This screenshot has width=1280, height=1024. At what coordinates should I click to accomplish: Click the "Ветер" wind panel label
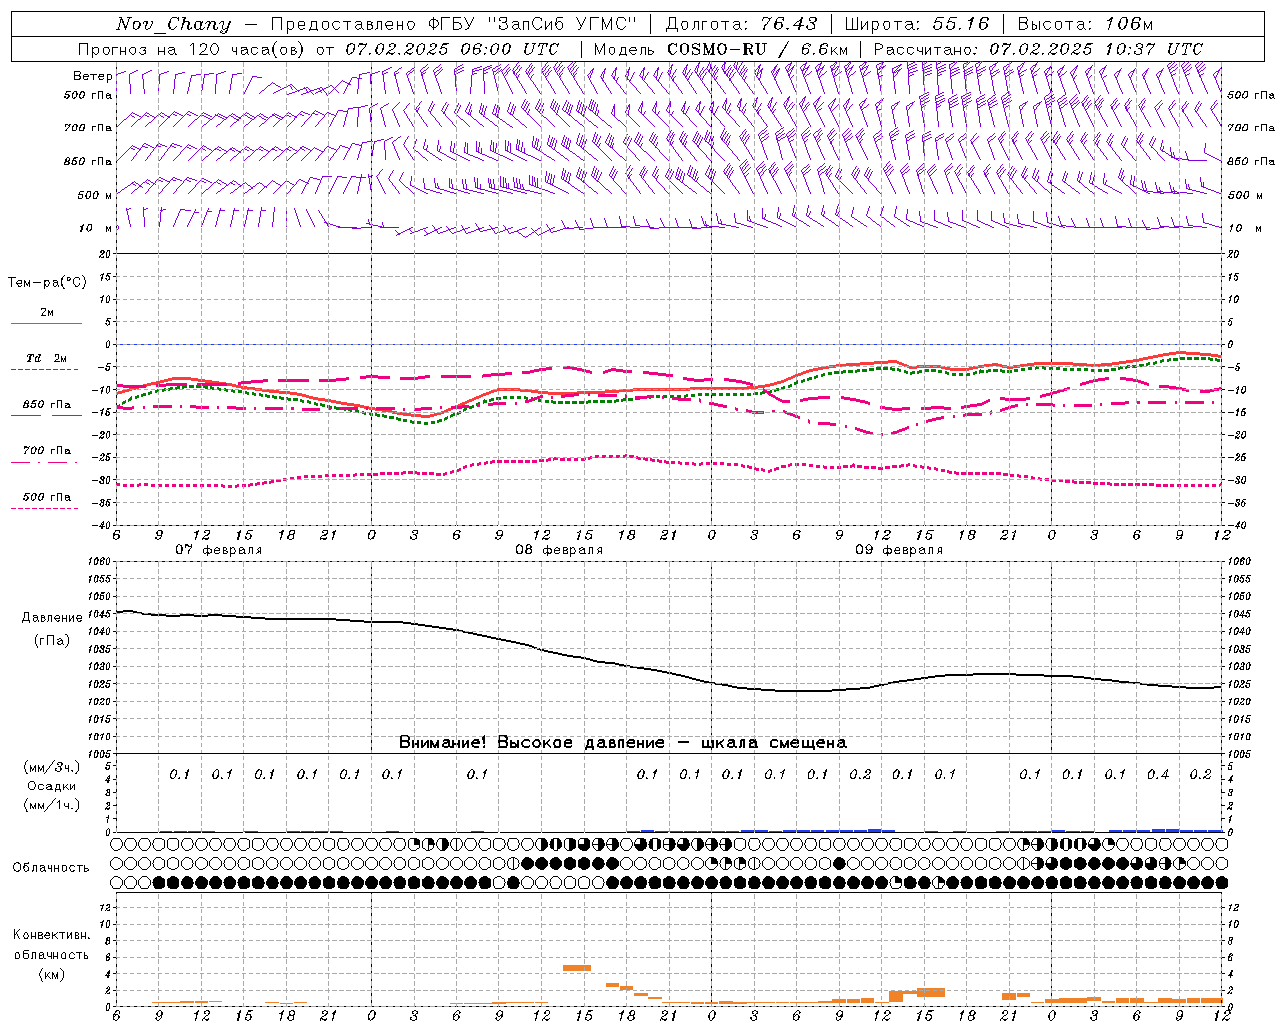(92, 76)
